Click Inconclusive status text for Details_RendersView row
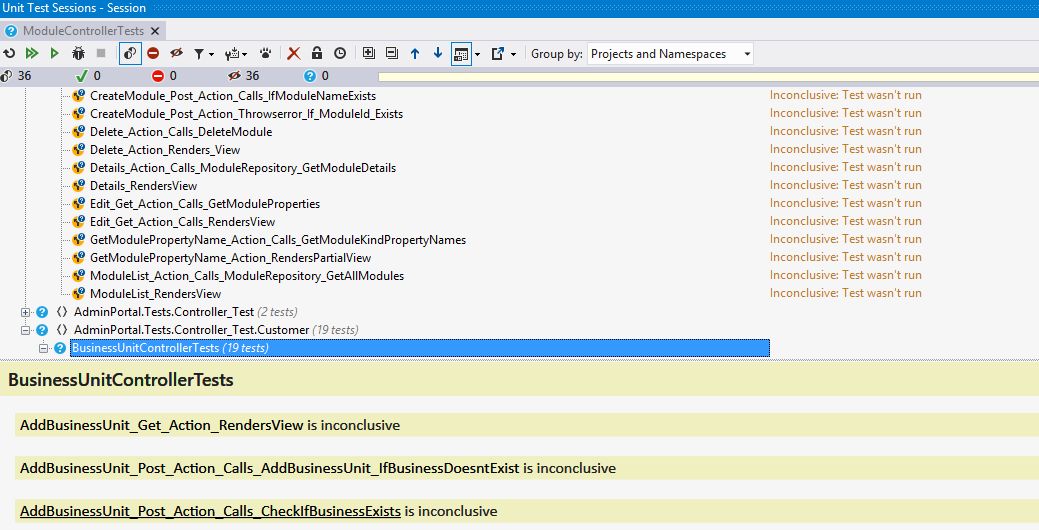 coord(846,185)
